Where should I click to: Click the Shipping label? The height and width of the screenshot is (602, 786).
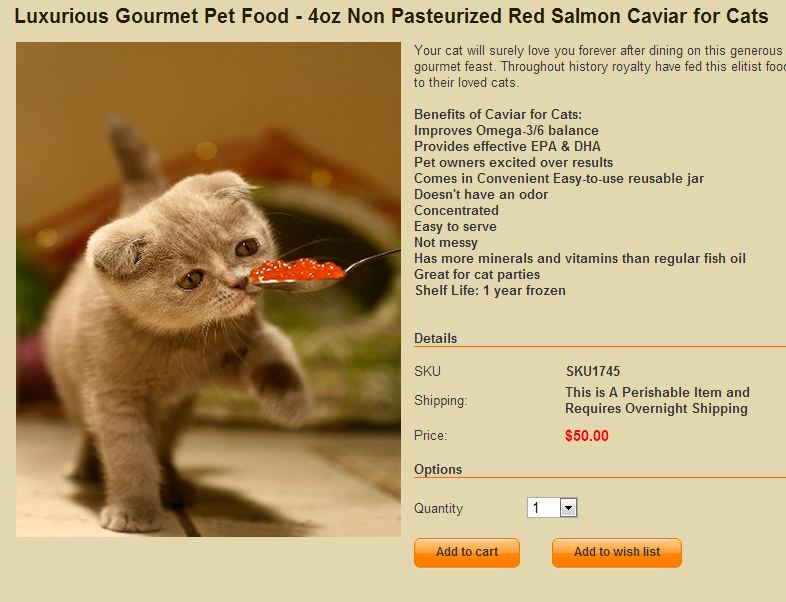441,400
